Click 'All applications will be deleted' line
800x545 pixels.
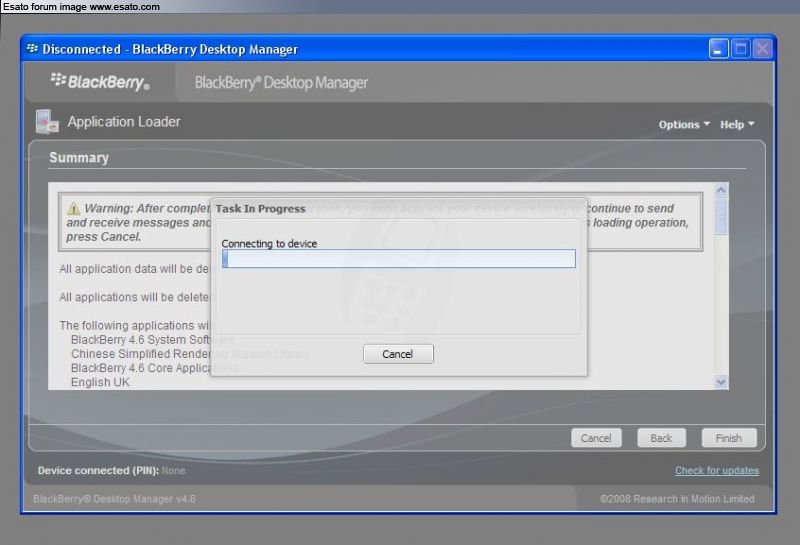pos(134,297)
